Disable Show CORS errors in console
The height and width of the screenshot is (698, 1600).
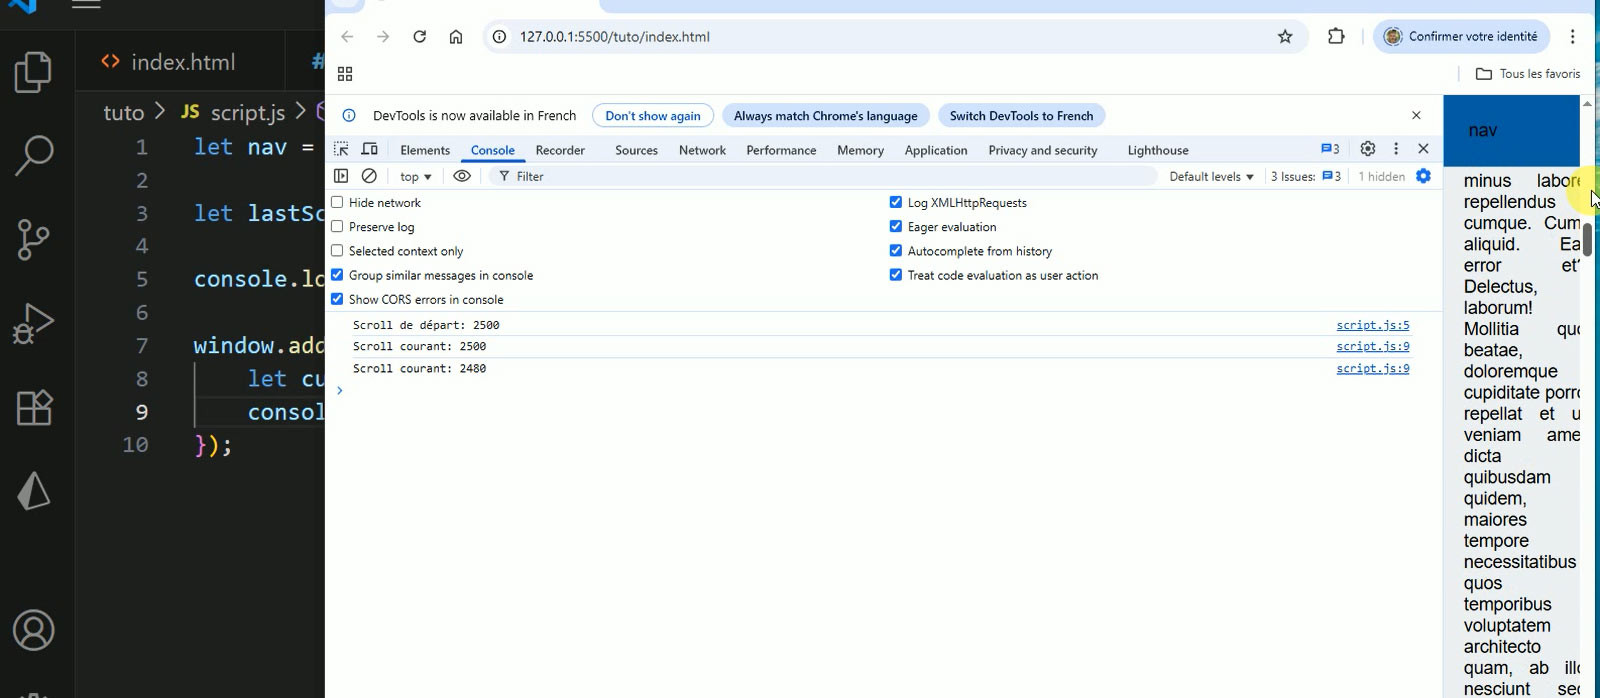337,298
